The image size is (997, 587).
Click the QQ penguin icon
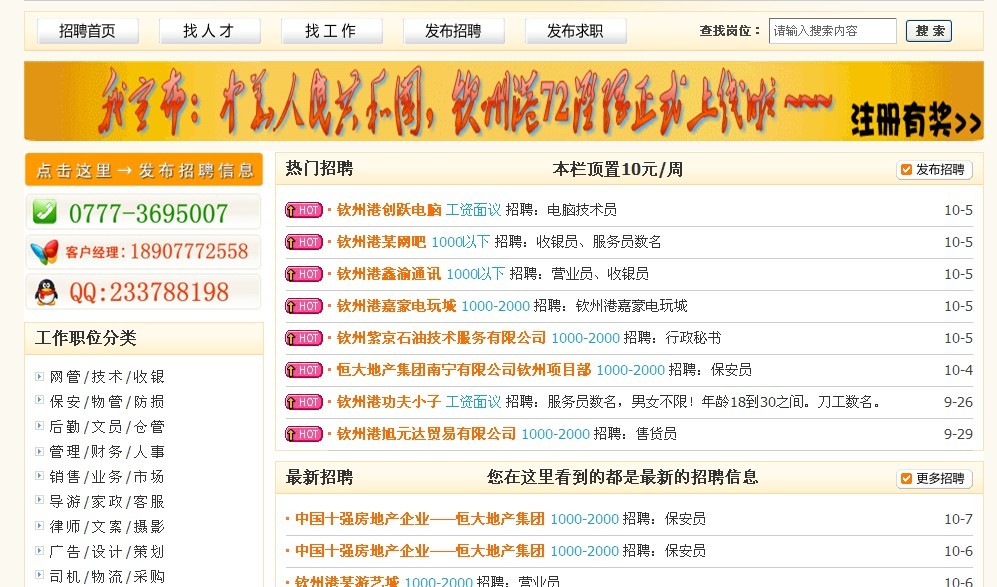(46, 292)
